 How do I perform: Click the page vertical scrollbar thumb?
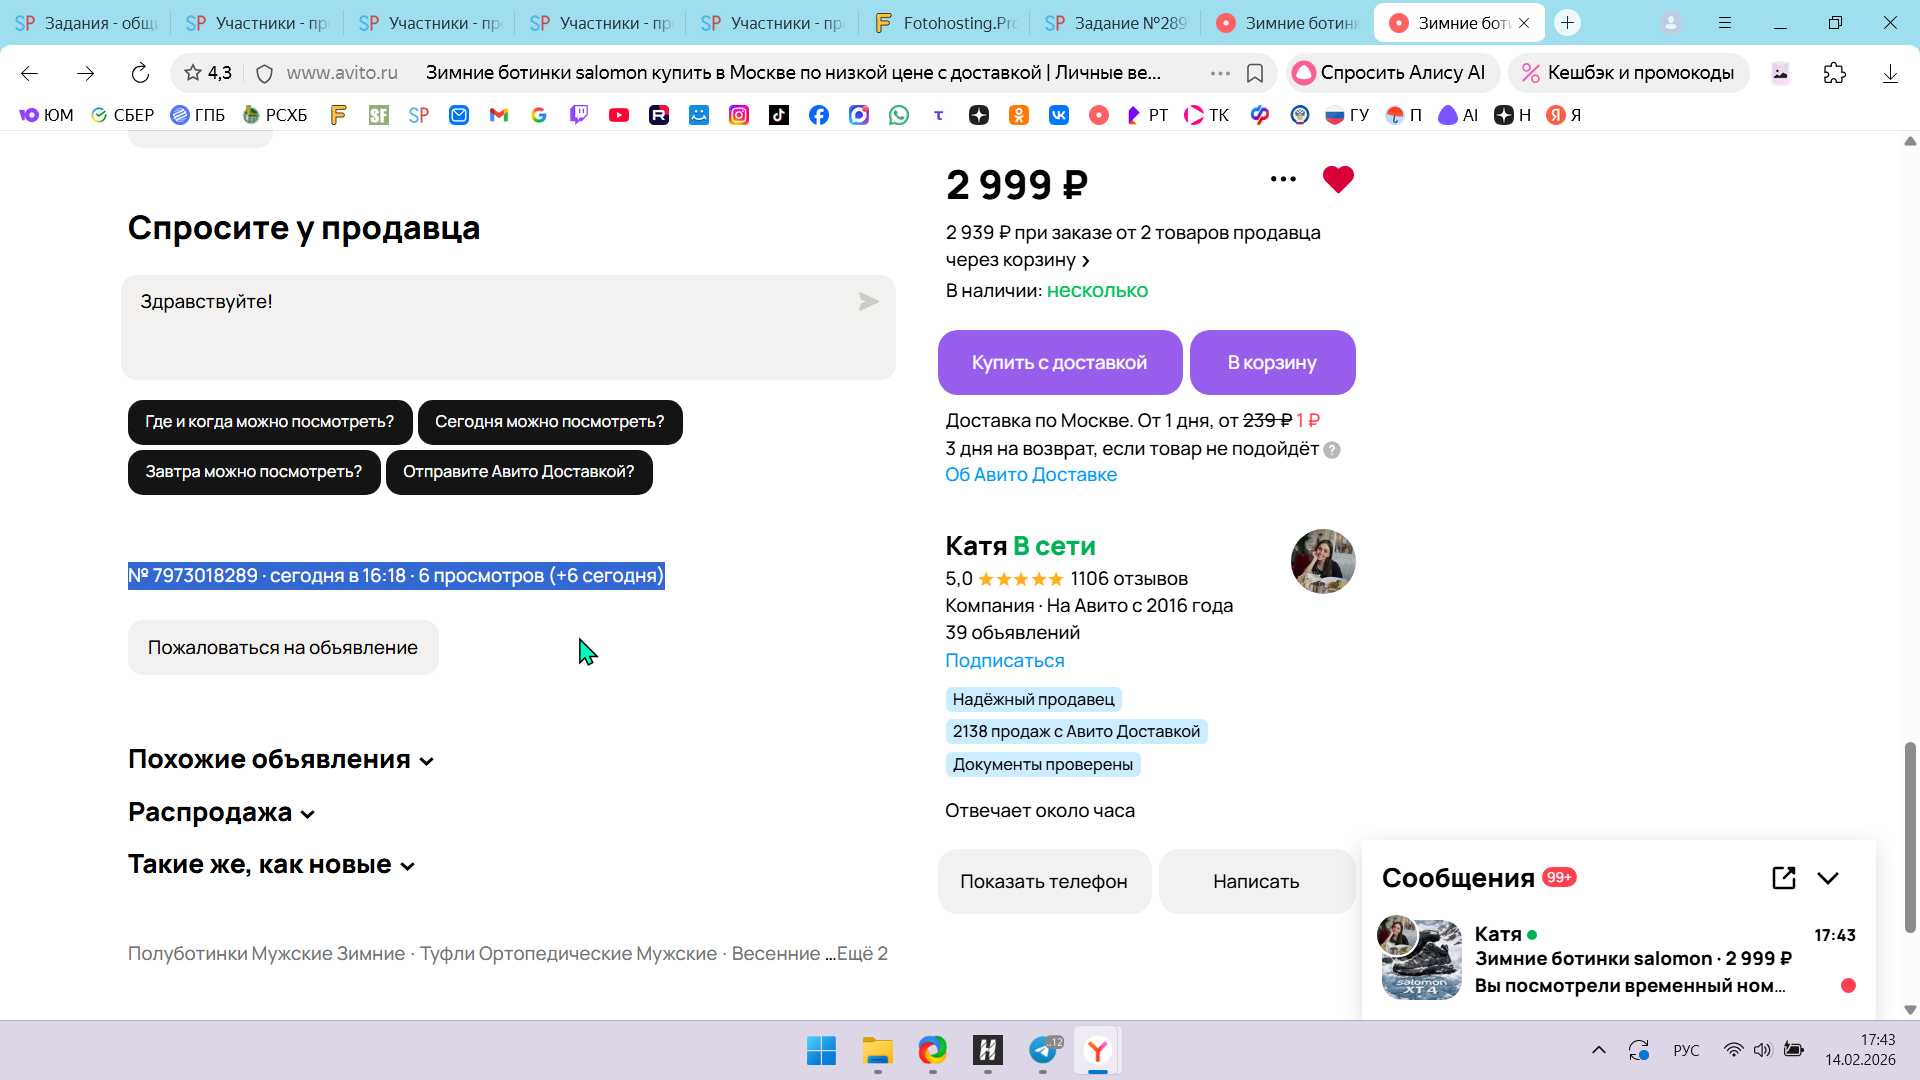tap(1909, 837)
